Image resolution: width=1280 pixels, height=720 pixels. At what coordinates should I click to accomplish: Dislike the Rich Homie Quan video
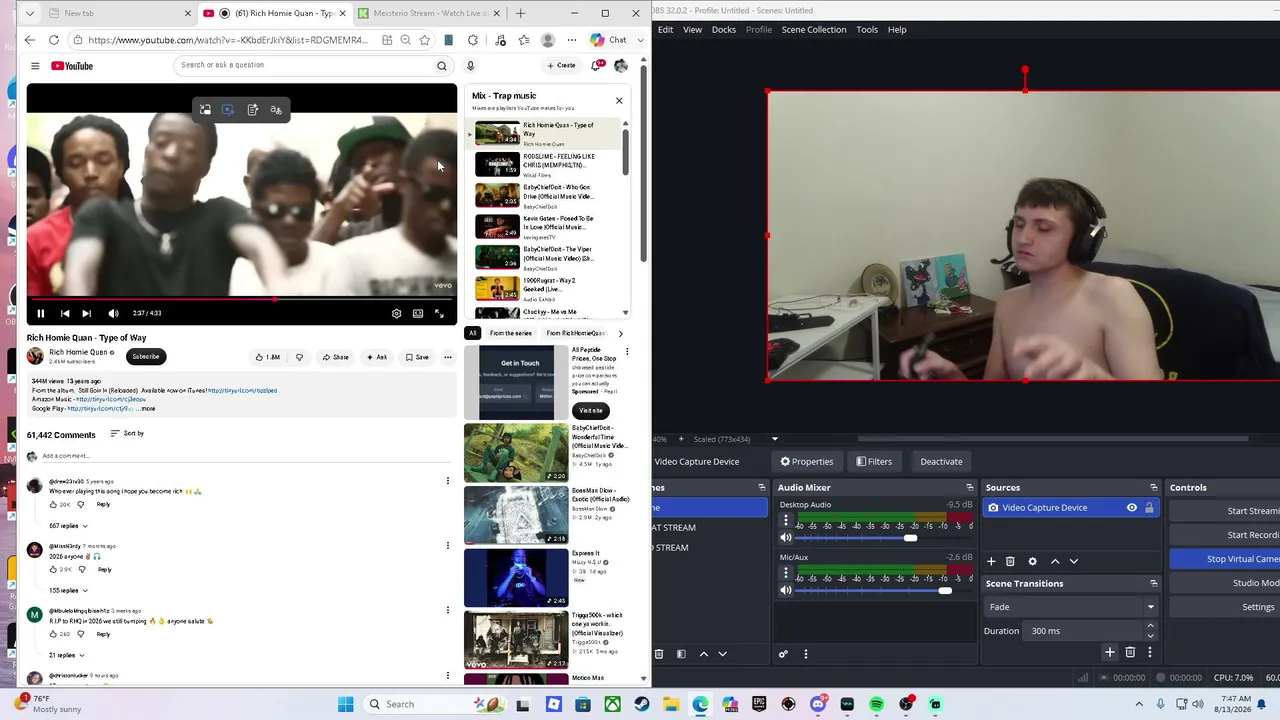click(x=298, y=357)
